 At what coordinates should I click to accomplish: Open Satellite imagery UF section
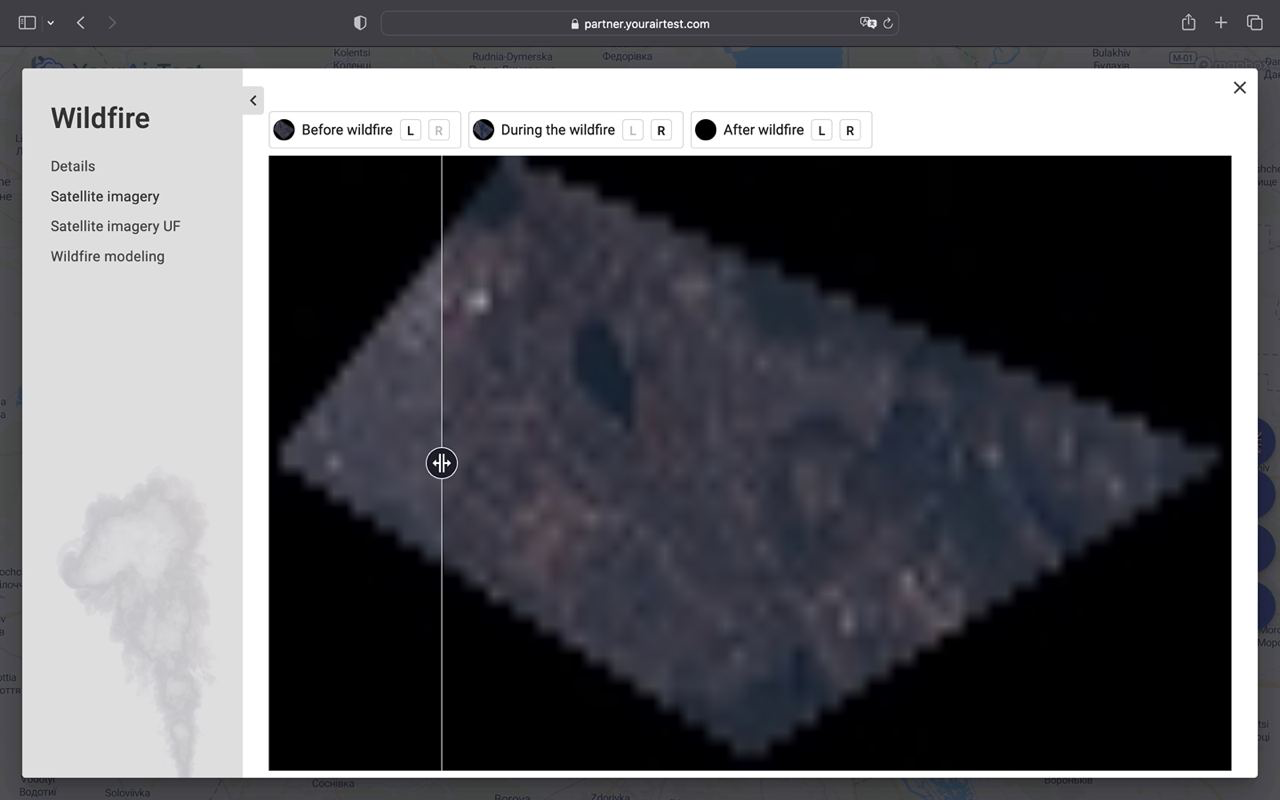116,226
